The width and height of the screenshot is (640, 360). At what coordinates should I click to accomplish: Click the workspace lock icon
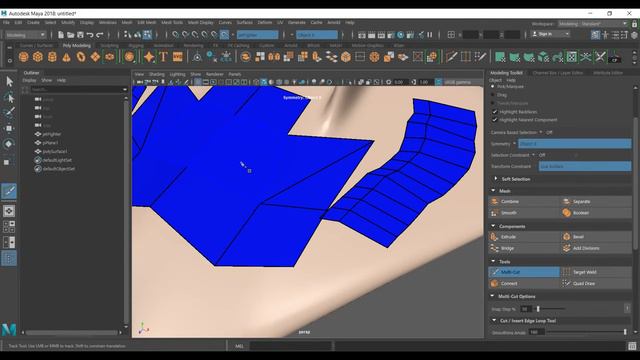634,24
